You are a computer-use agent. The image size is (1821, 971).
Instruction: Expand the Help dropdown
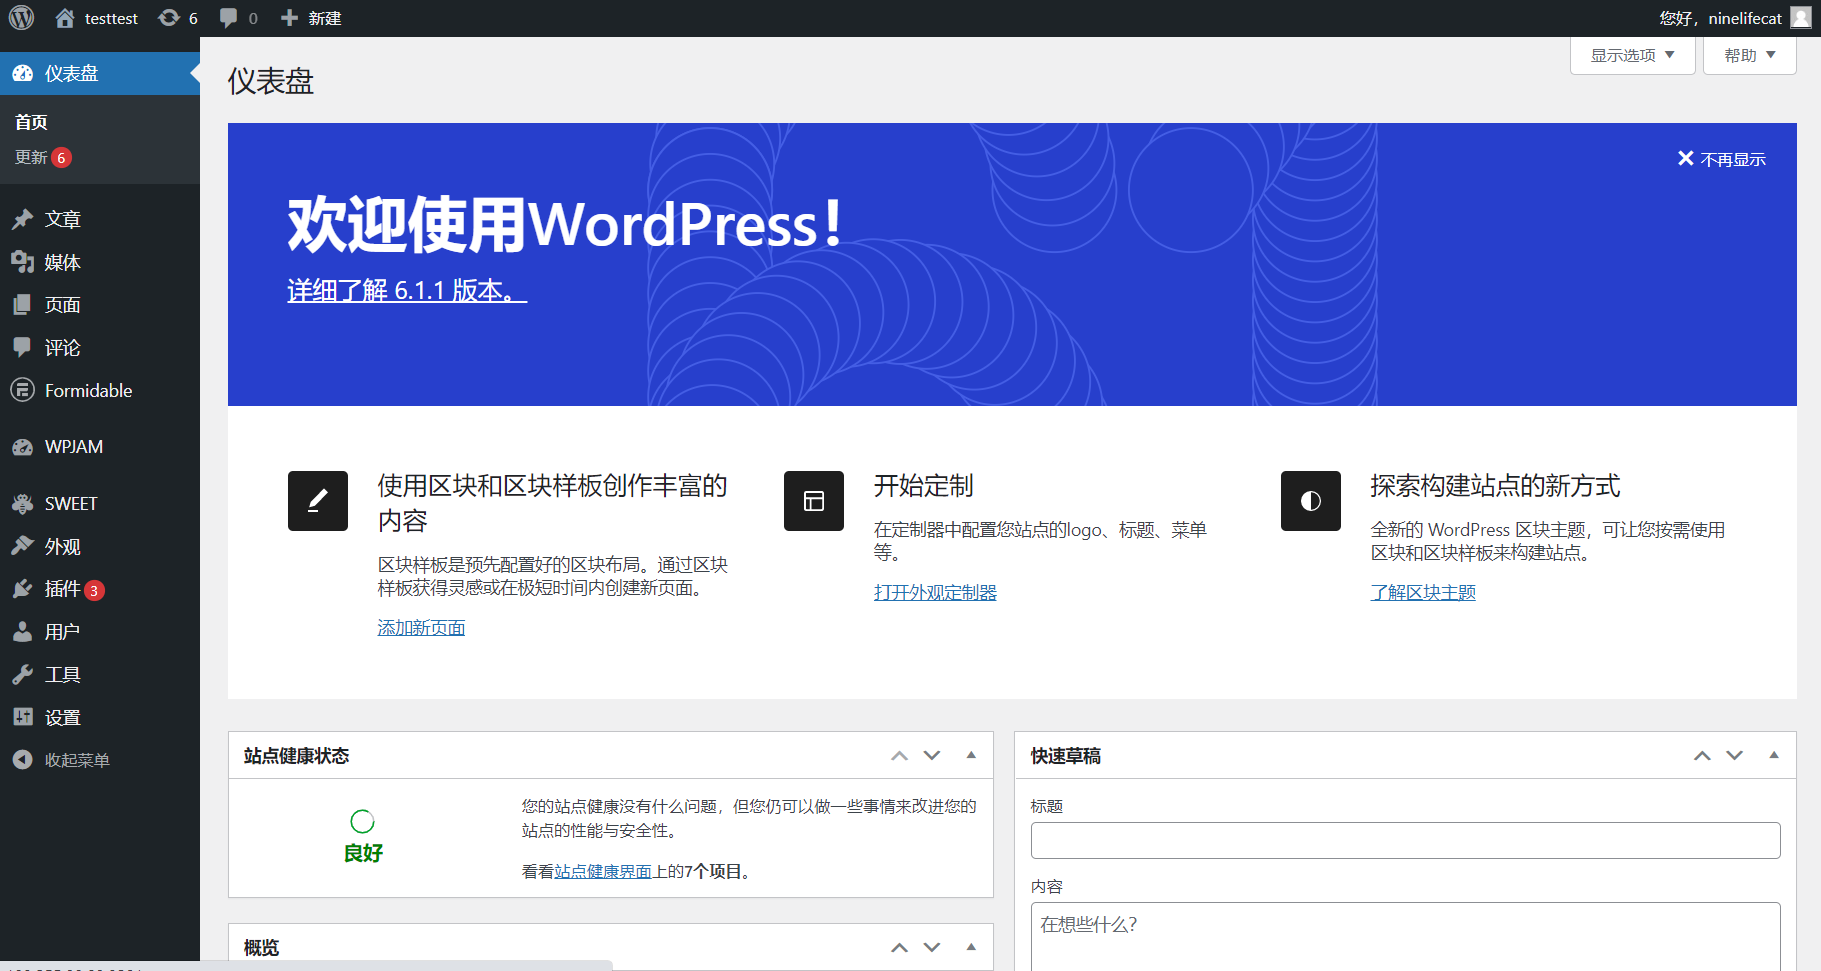pos(1750,55)
